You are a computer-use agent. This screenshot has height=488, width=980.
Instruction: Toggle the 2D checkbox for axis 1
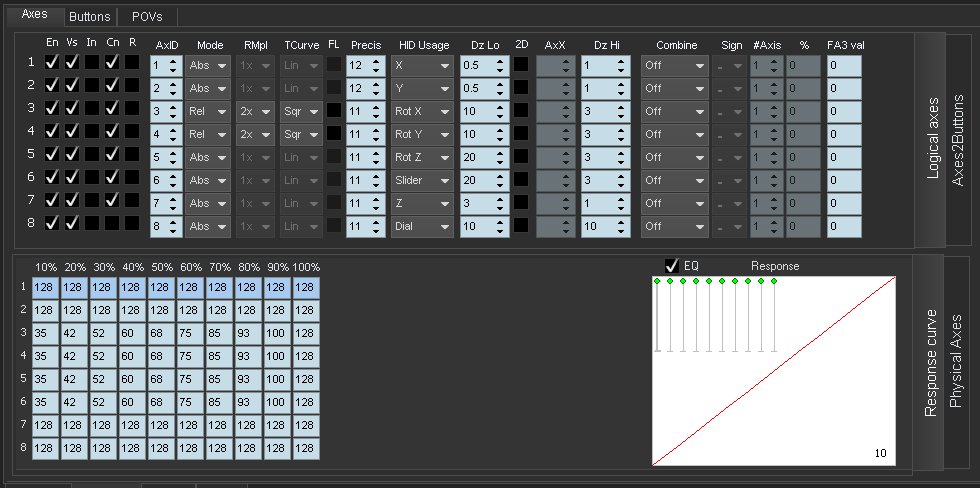pos(521,63)
